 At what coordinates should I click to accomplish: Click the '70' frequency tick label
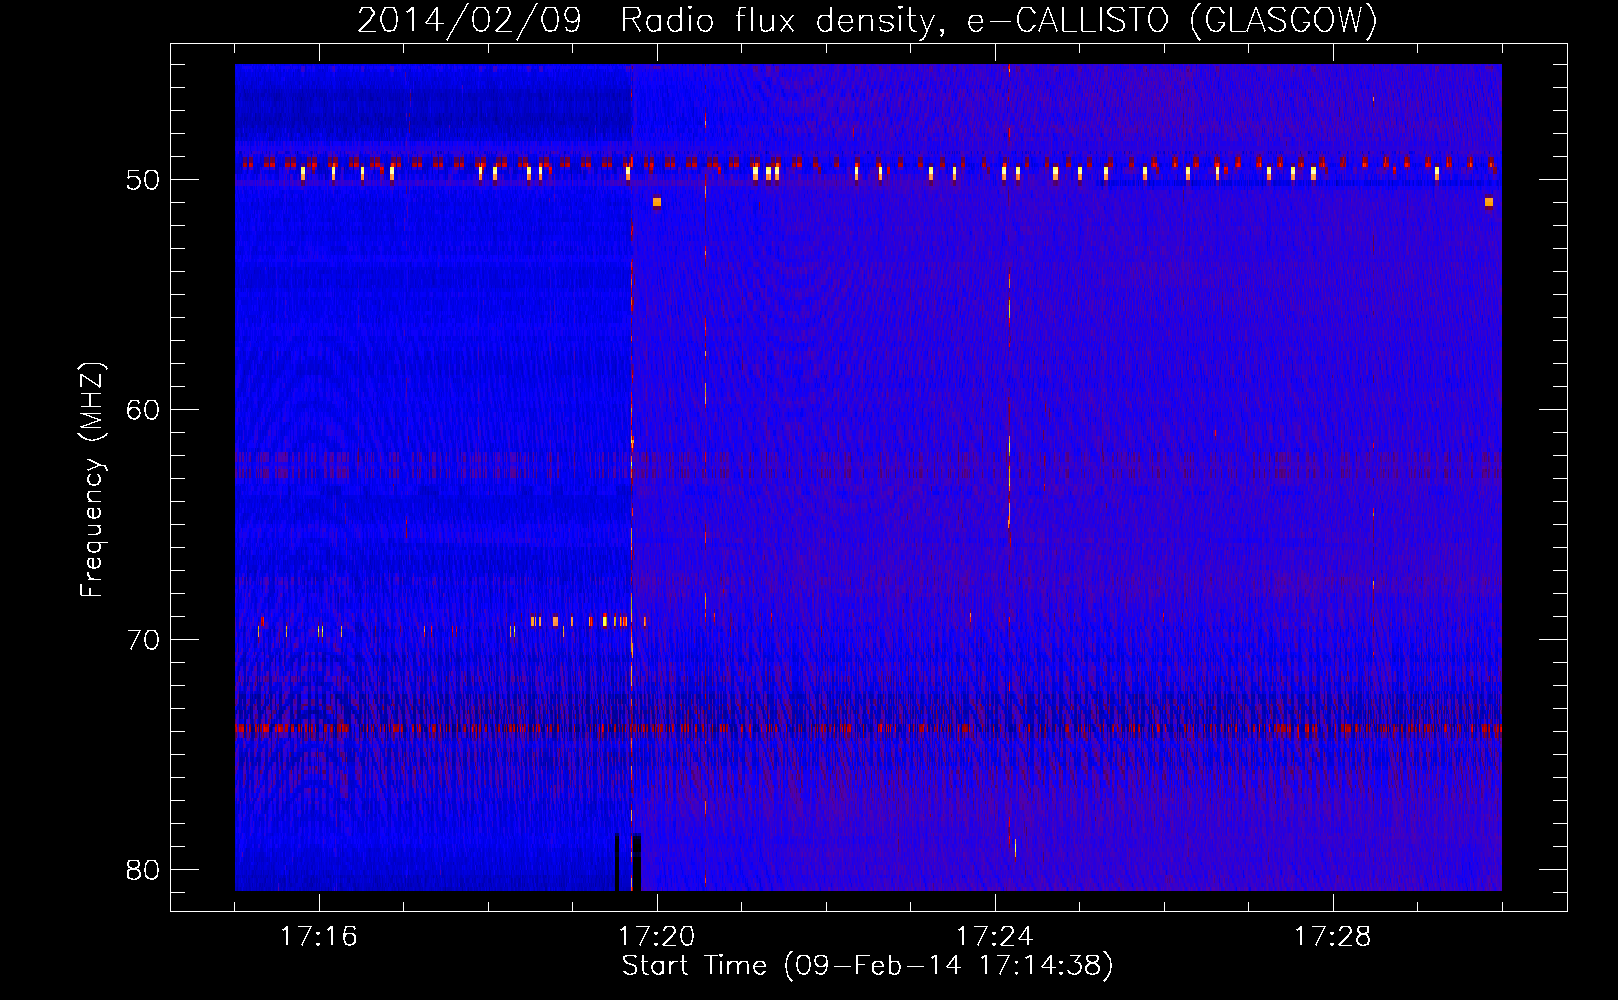pos(143,640)
